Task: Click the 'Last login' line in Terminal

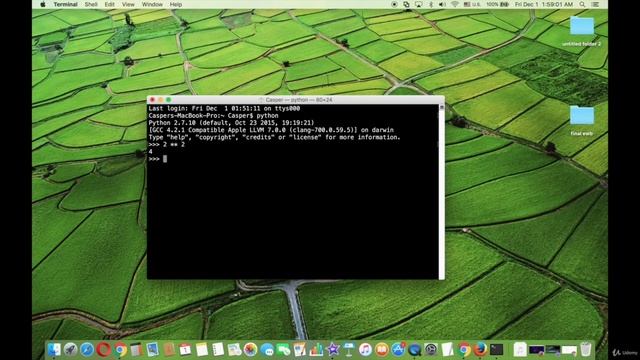Action: (x=224, y=109)
